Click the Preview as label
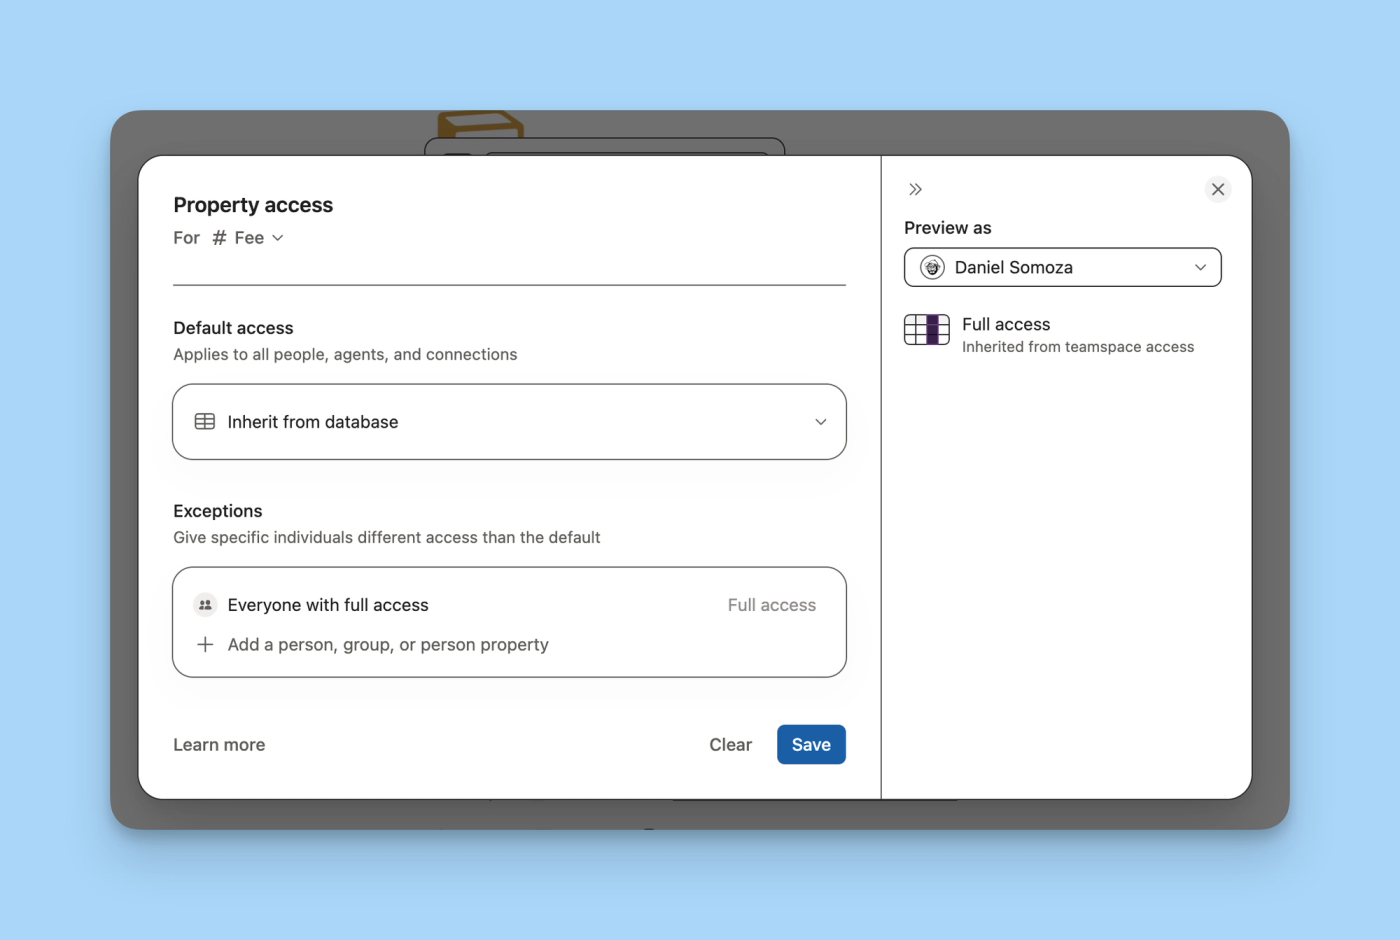 coord(947,228)
